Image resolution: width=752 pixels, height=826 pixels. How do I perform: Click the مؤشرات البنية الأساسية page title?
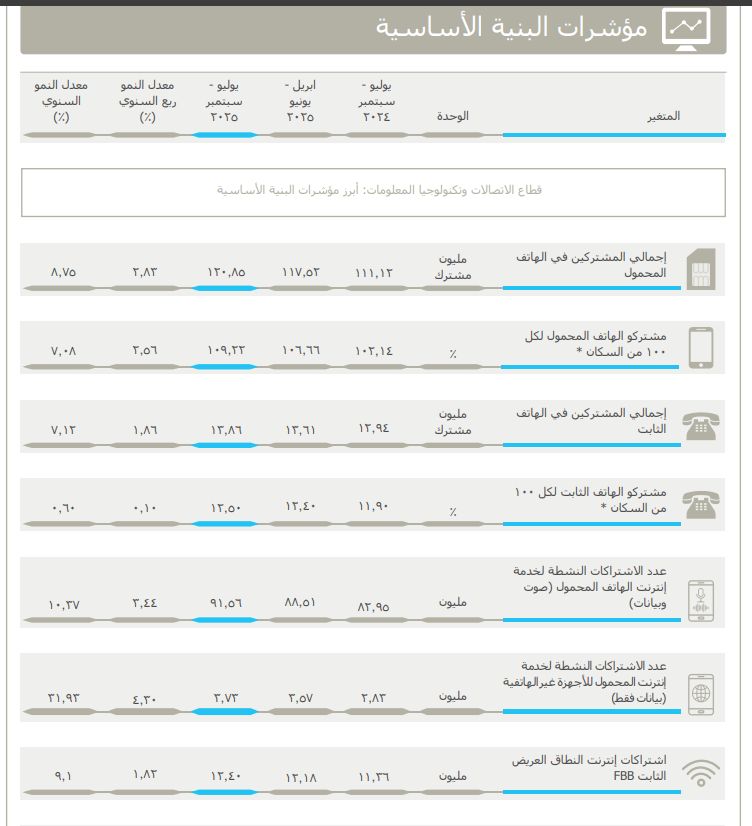(511, 28)
